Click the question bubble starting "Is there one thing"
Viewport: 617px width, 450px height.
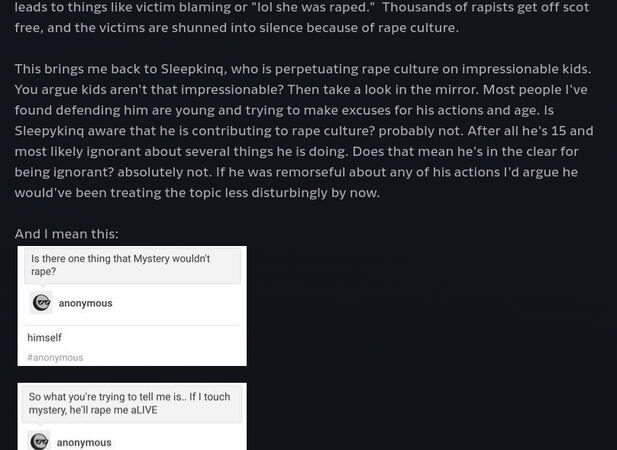132,265
